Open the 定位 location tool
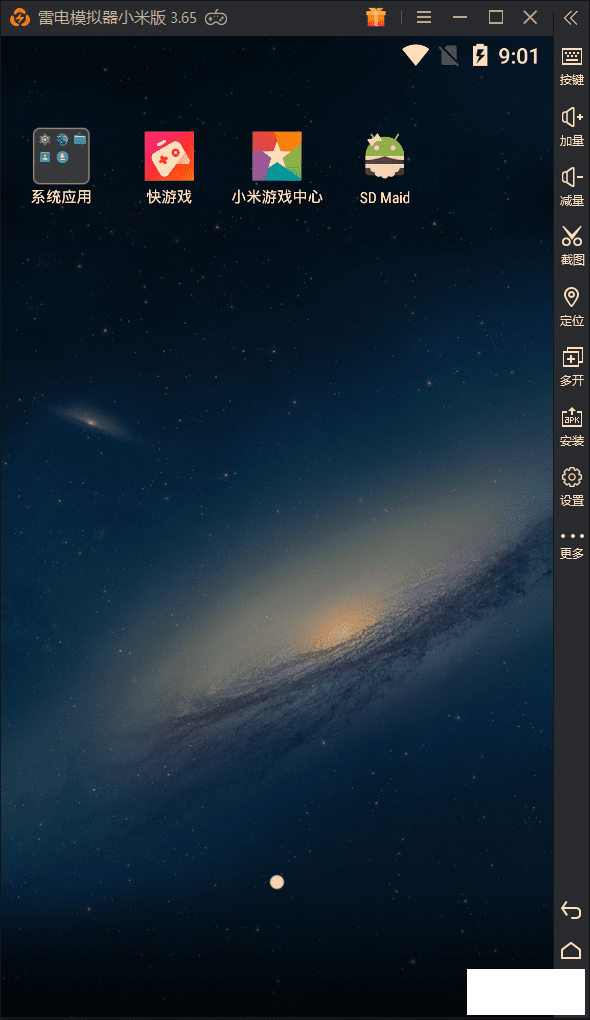Viewport: 590px width, 1020px height. [572, 306]
